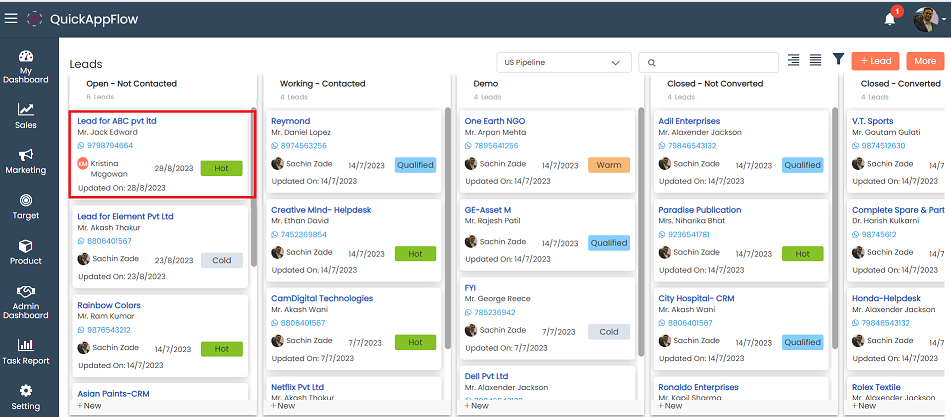This screenshot has width=951, height=417.
Task: Click + New under the Demo column
Action: pyautogui.click(x=477, y=406)
